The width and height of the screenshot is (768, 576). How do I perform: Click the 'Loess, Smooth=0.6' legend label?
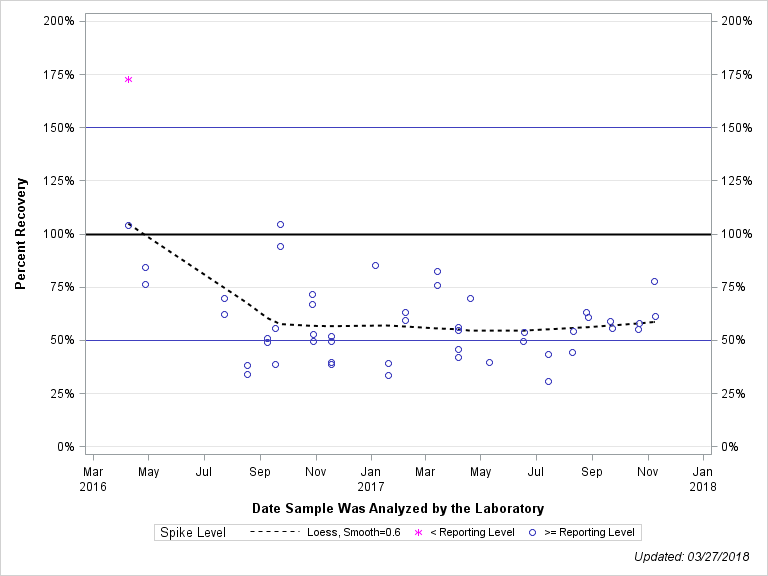[354, 532]
